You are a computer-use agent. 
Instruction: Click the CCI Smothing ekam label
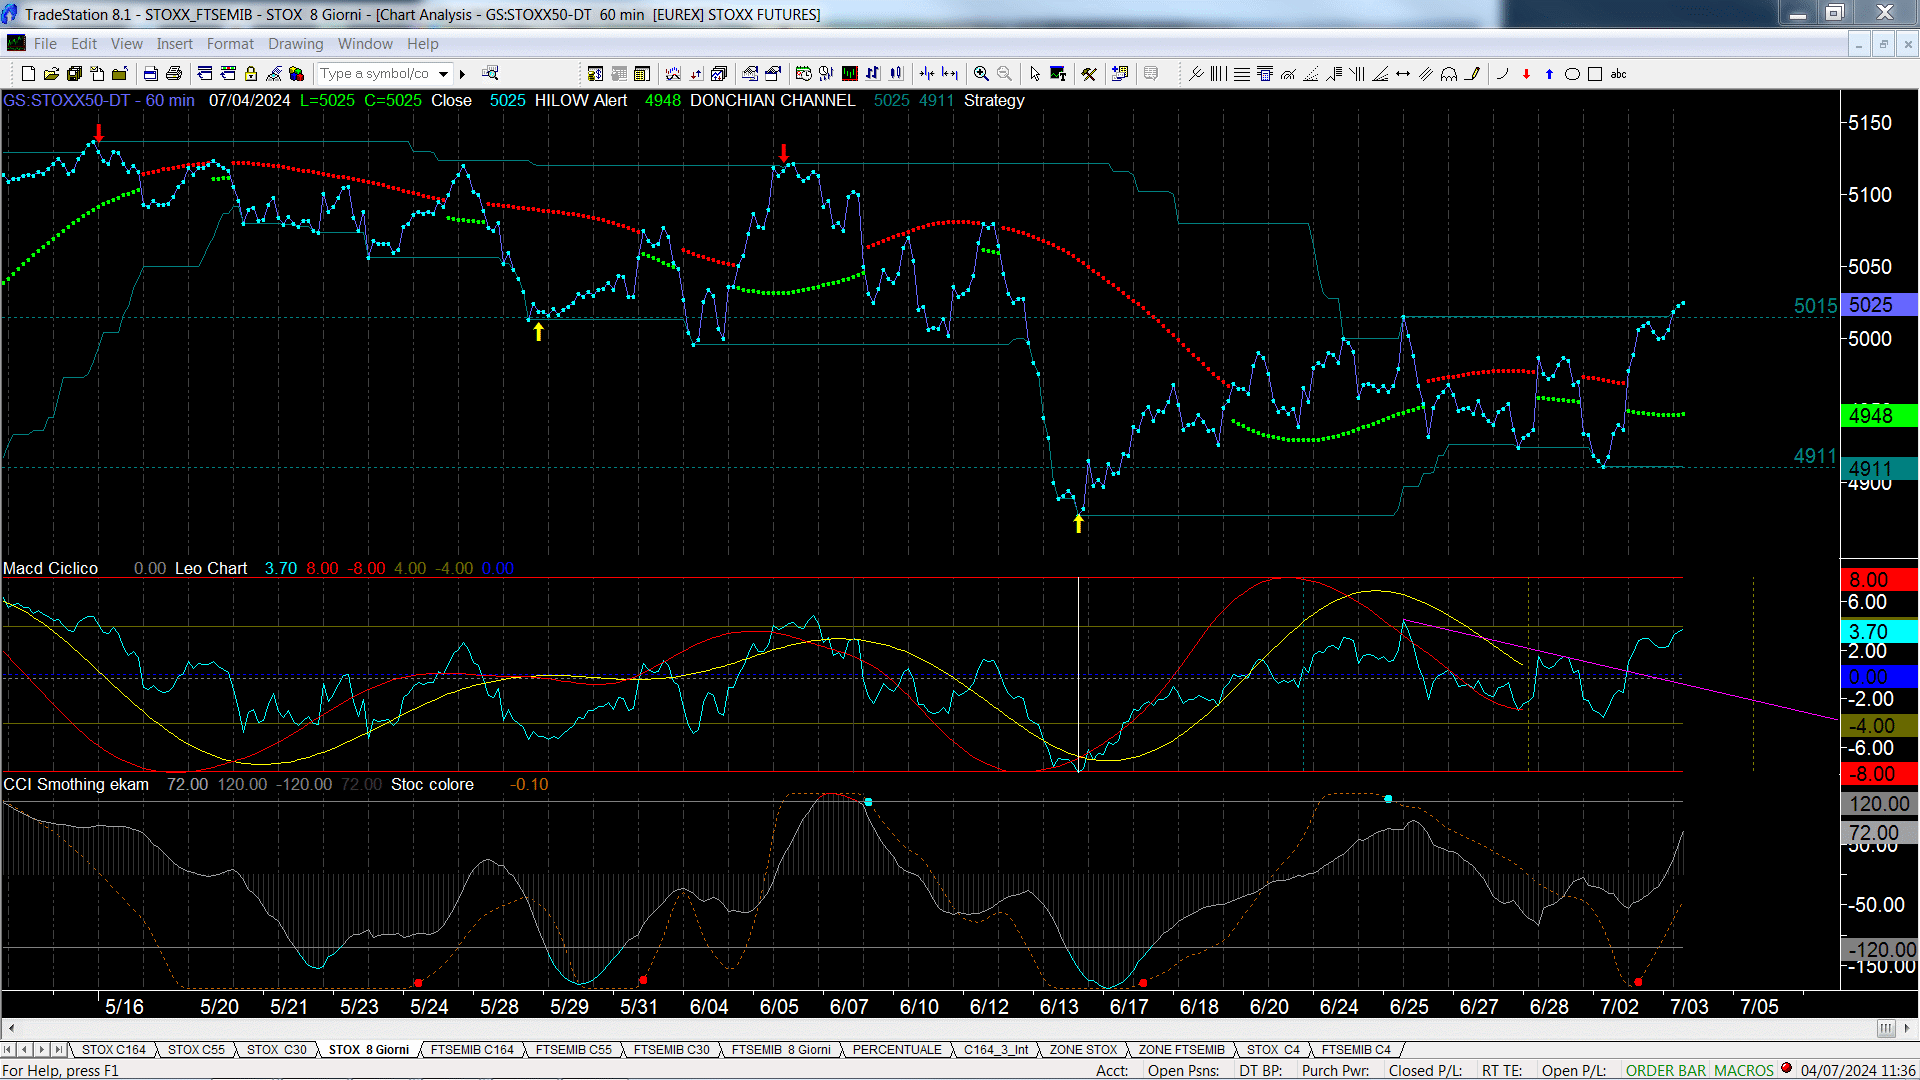coord(76,784)
